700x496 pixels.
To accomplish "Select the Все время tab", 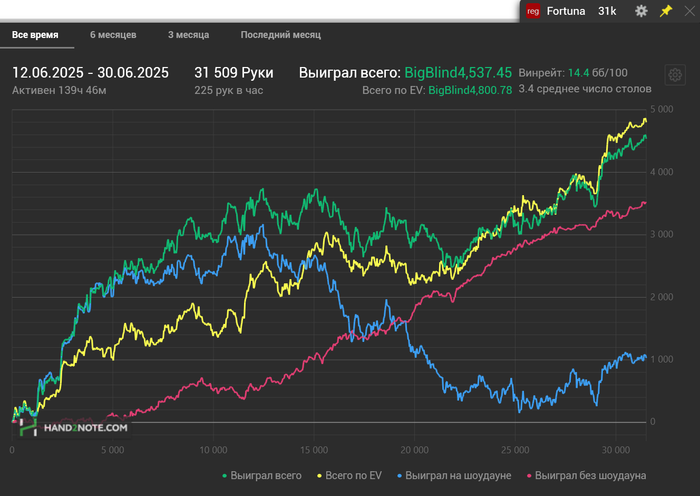I will (35, 35).
